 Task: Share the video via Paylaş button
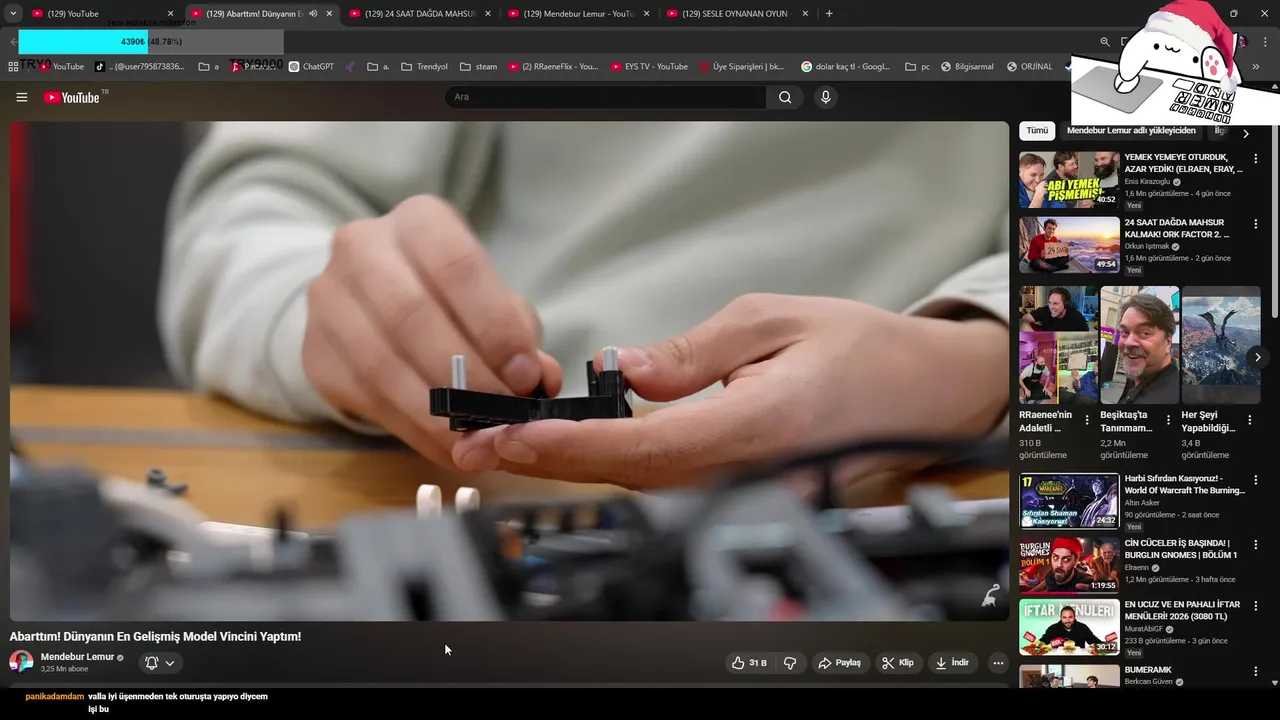tap(839, 663)
